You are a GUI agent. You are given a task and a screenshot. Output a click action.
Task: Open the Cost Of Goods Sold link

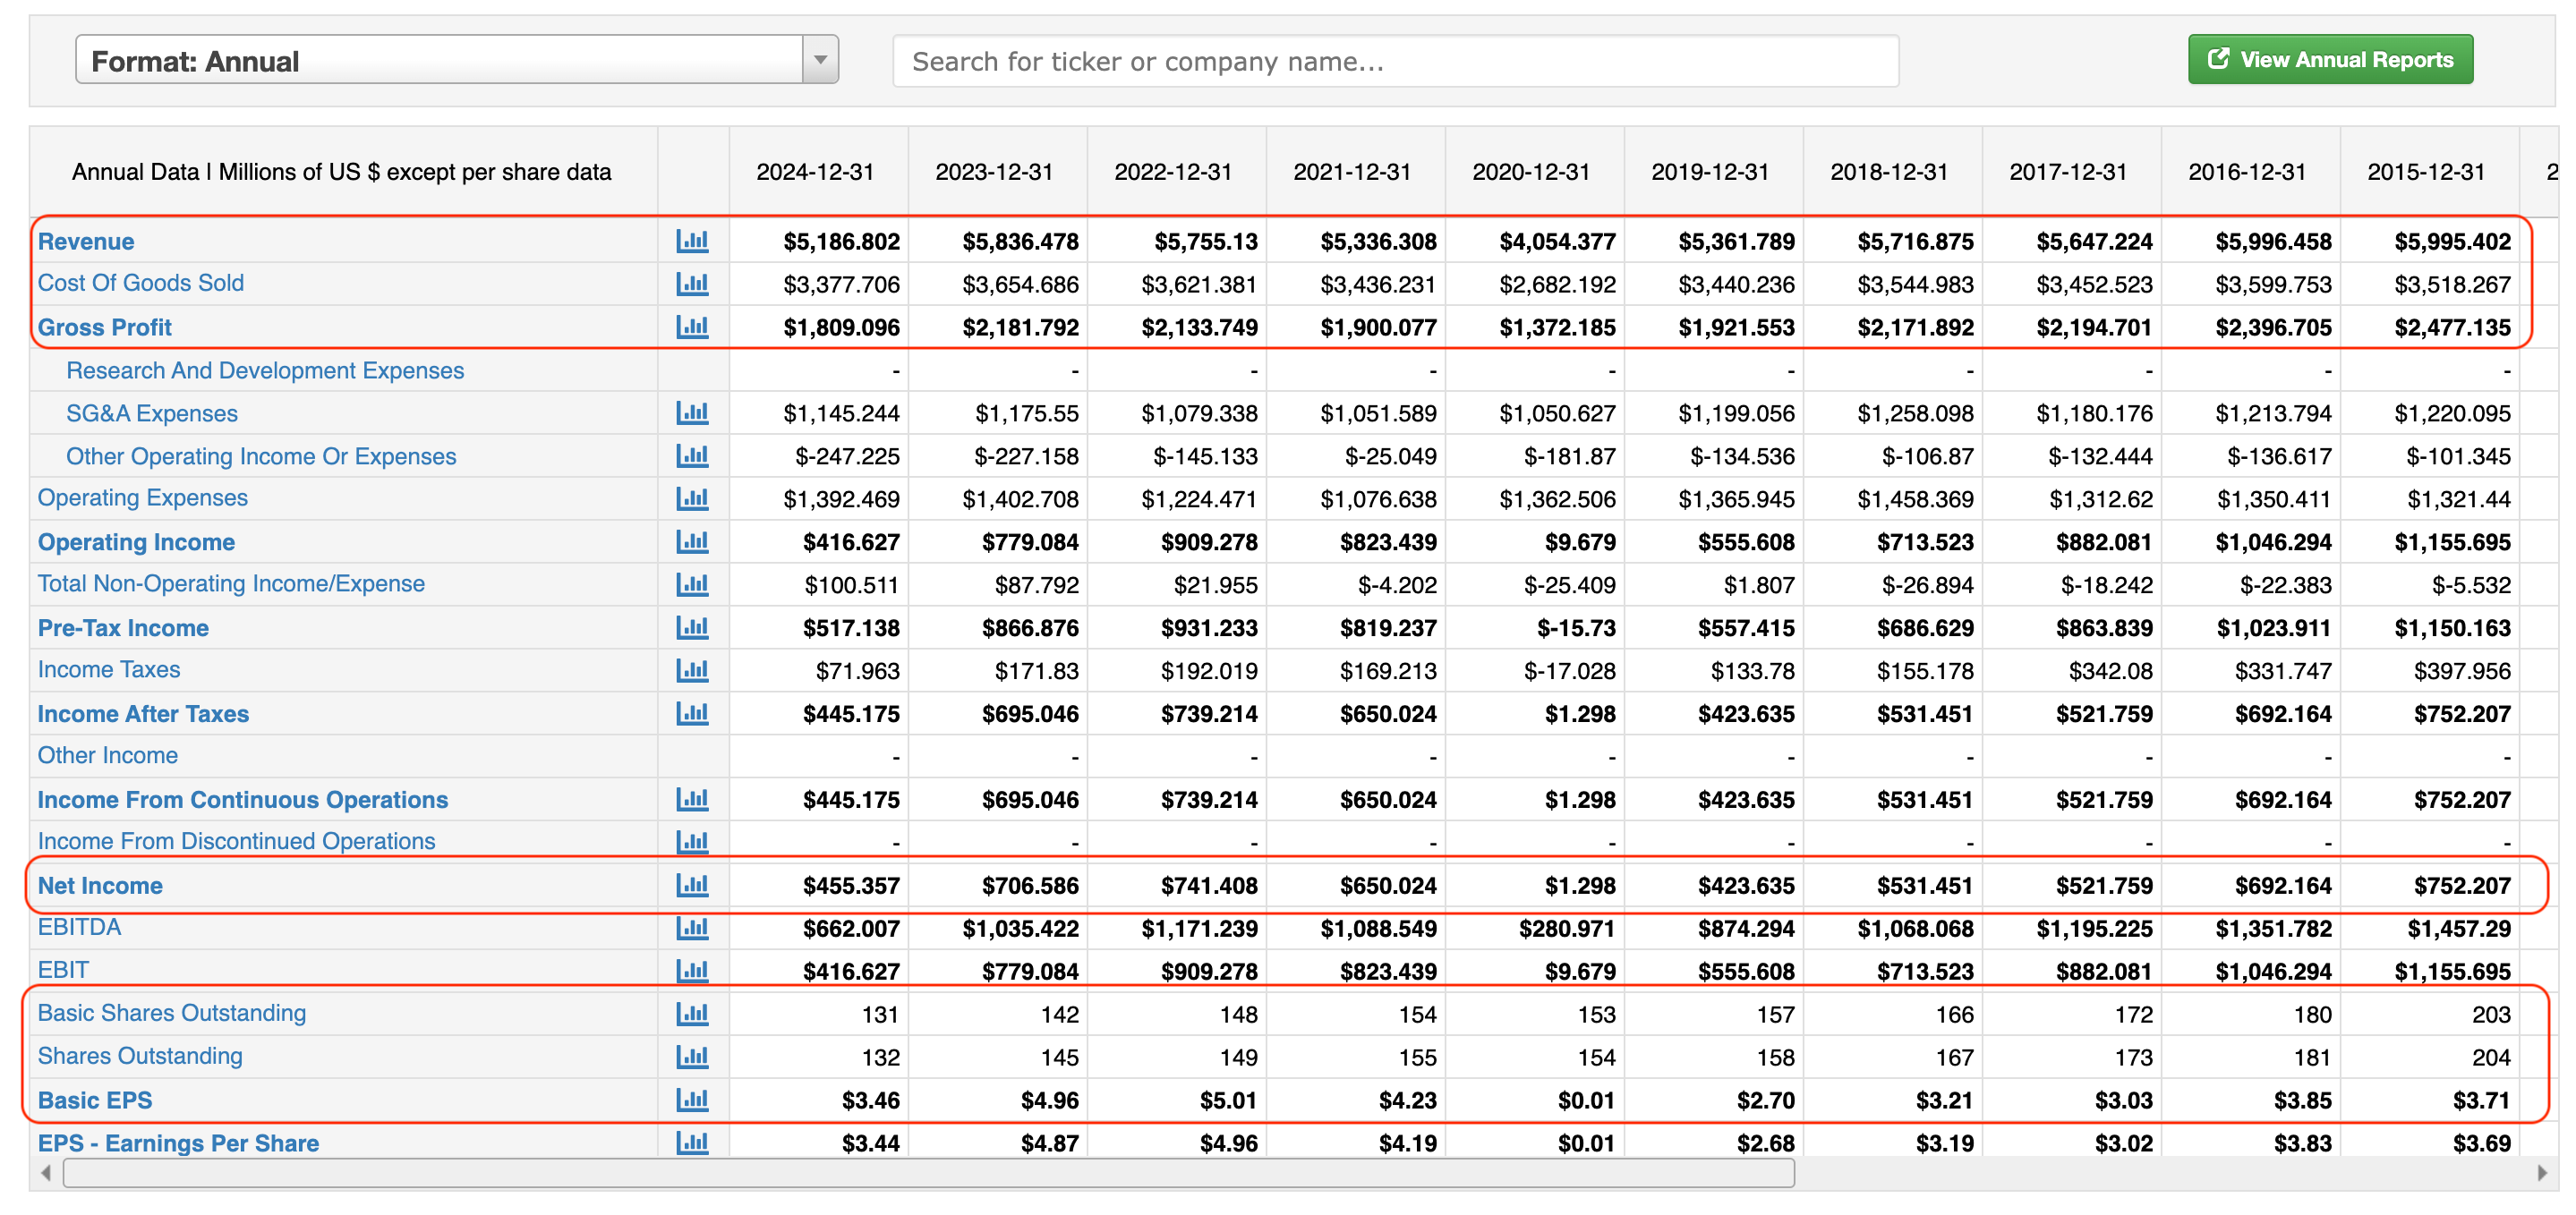coord(141,283)
